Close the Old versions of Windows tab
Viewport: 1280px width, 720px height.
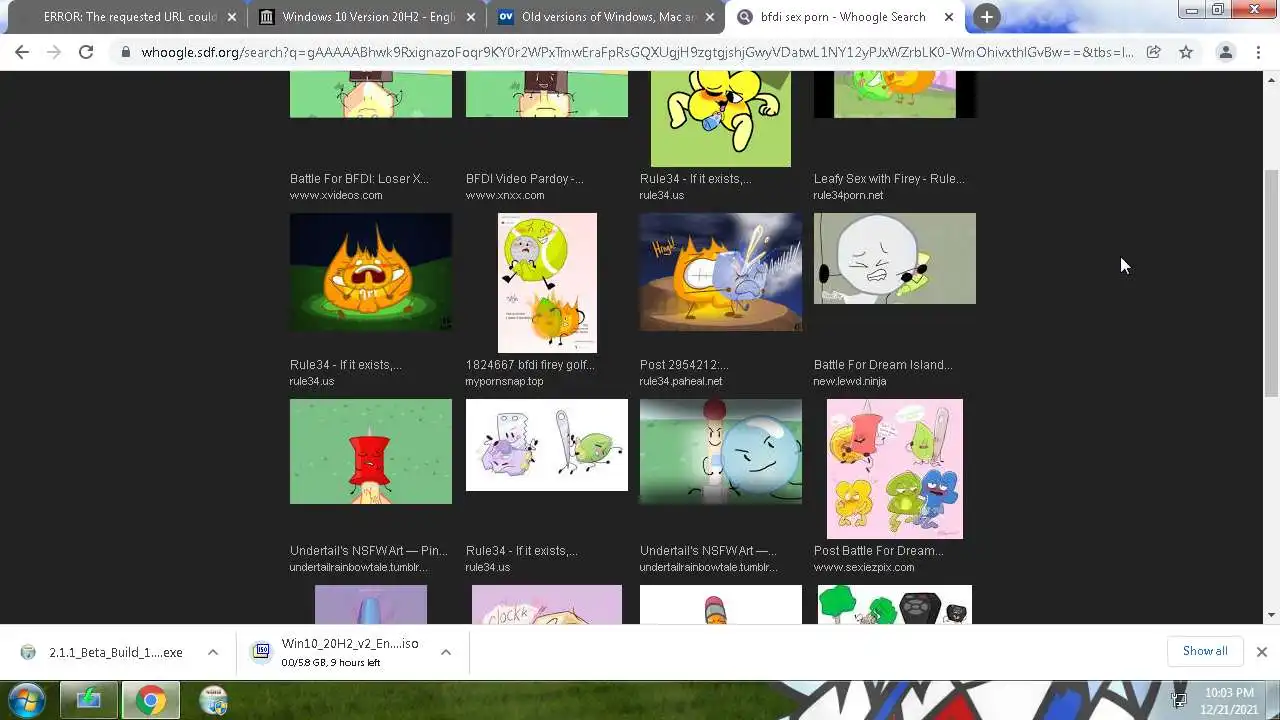click(x=711, y=17)
